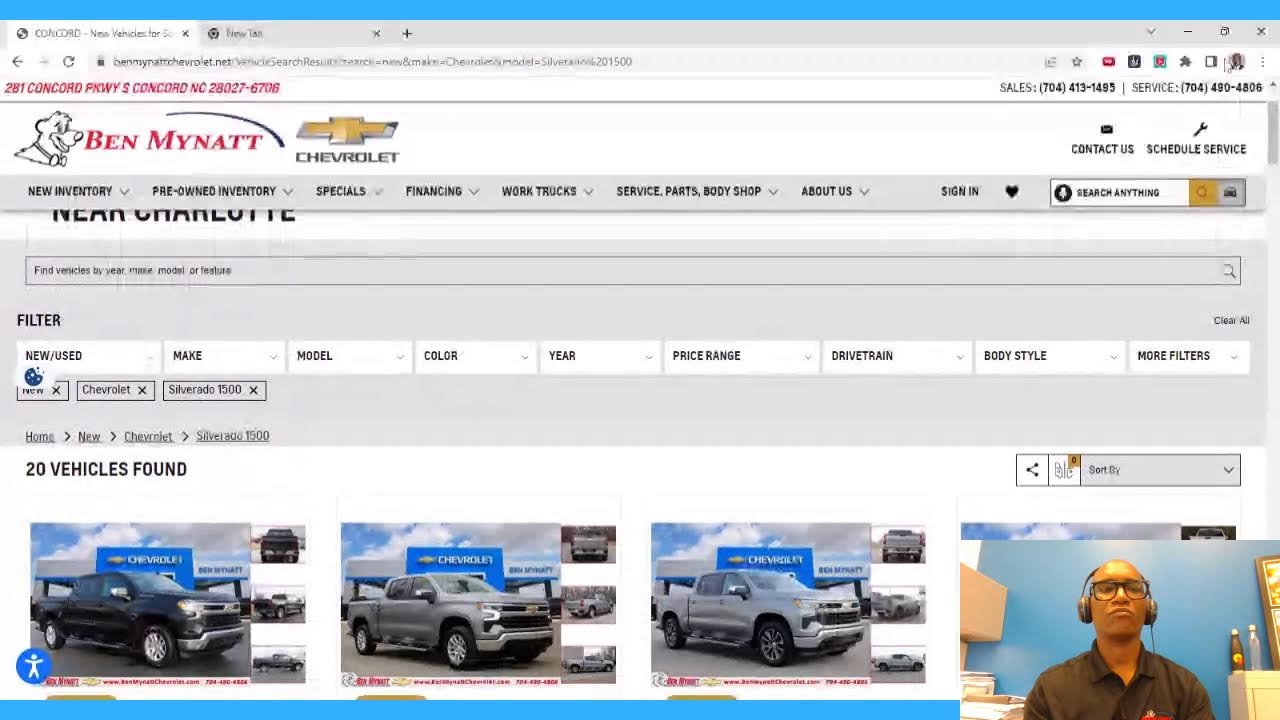
Task: Open the first gray Silverado main photo
Action: 450,603
